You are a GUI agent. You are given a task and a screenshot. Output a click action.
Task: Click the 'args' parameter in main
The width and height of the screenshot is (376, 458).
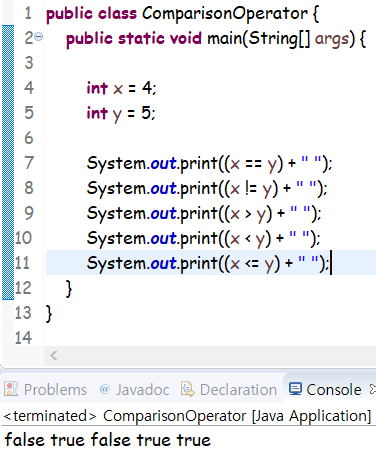(332, 39)
